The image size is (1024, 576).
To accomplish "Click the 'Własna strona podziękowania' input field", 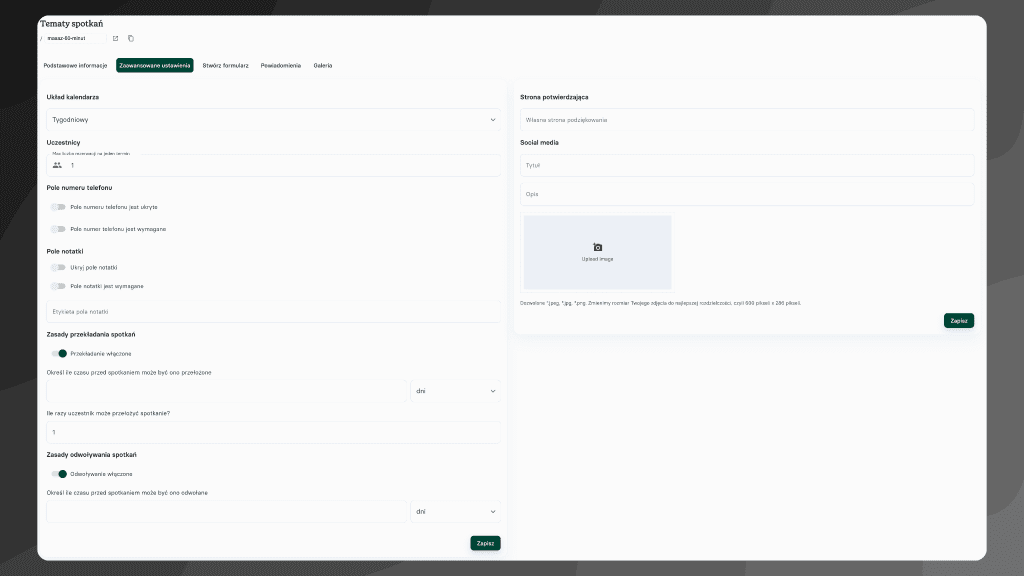I will [x=746, y=120].
